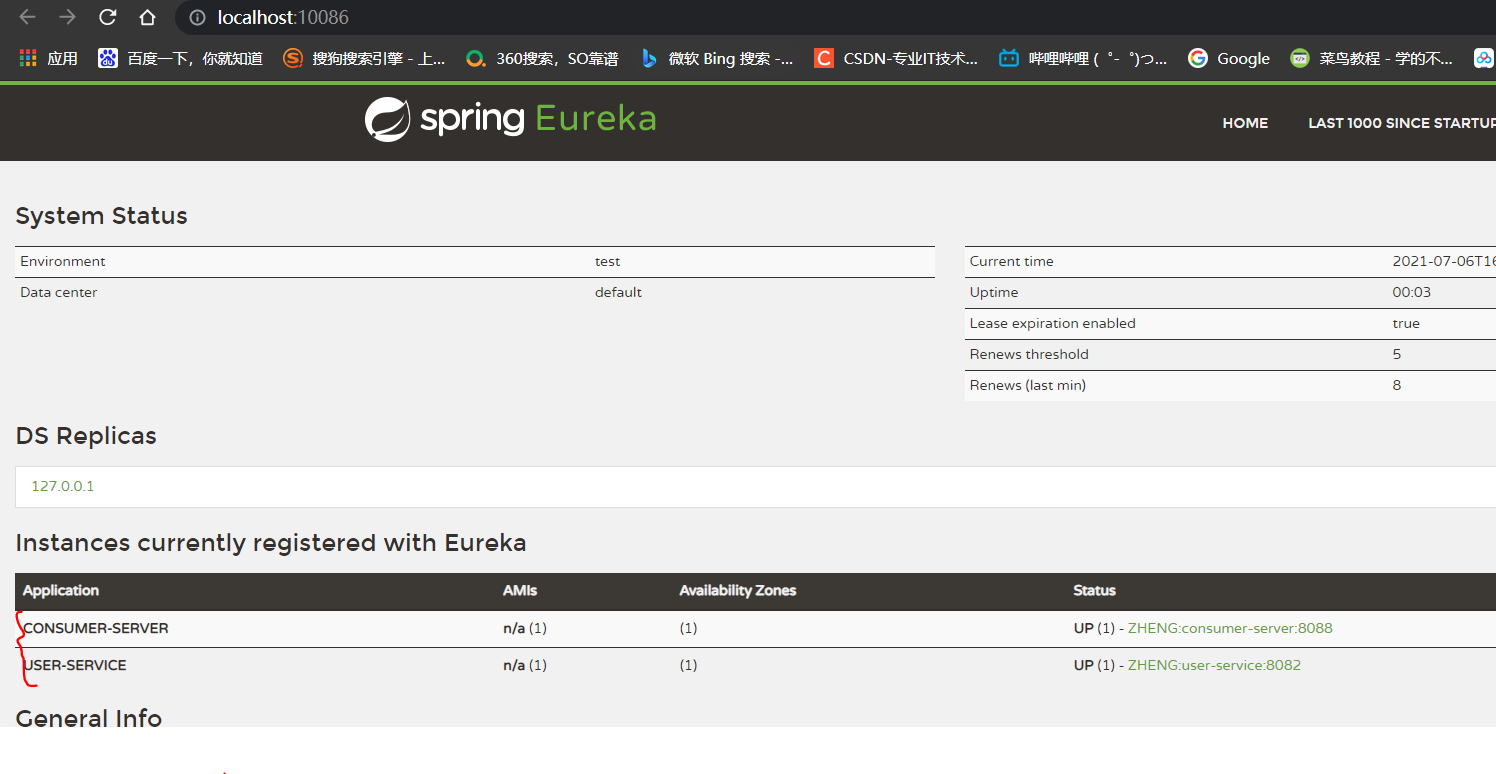Click the Spring Eureka logo
Image resolution: width=1496 pixels, height=774 pixels.
tap(510, 119)
